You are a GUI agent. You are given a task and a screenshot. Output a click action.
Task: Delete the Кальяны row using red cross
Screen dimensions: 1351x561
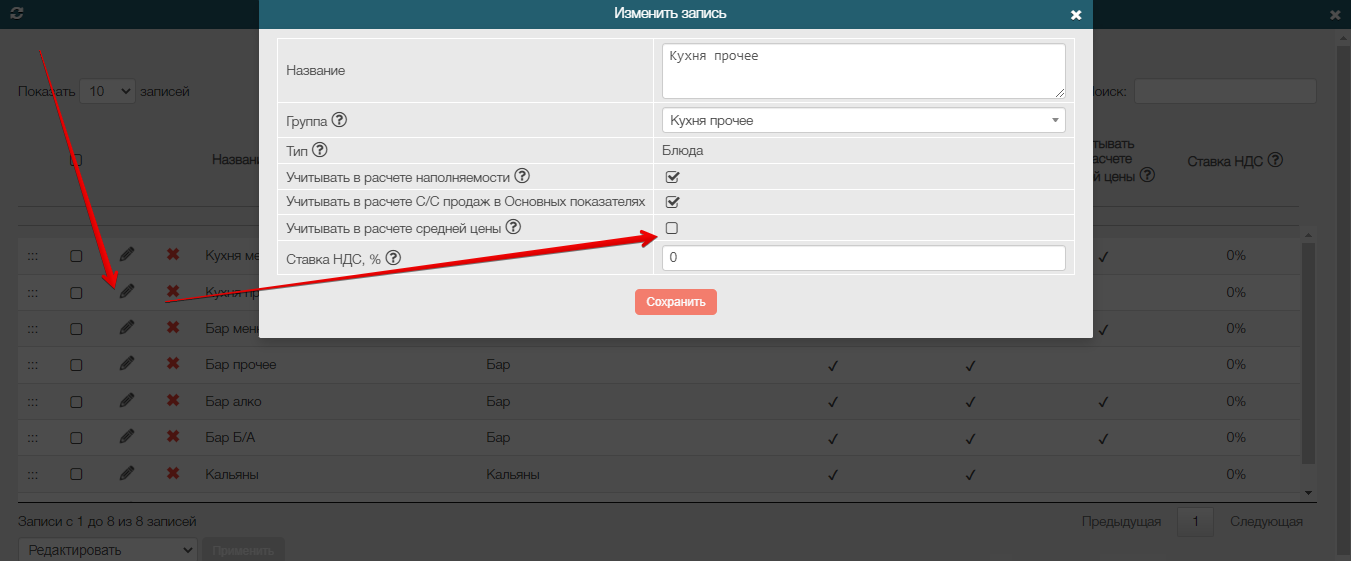(173, 473)
